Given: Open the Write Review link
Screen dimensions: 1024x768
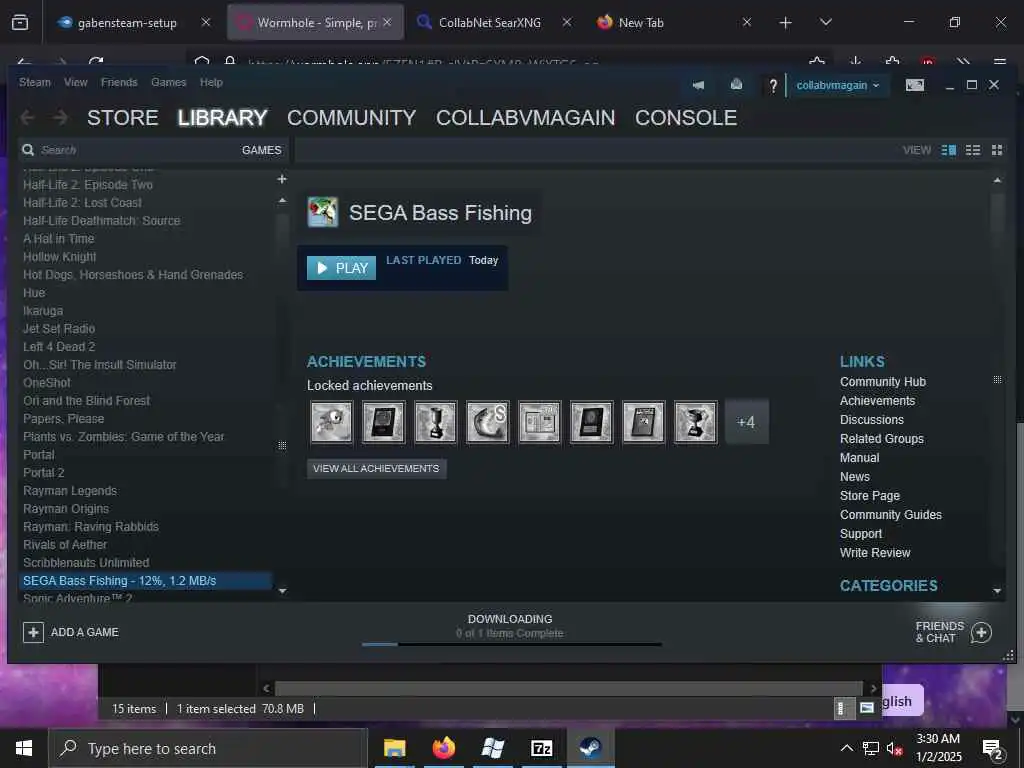Looking at the screenshot, I should click(875, 552).
